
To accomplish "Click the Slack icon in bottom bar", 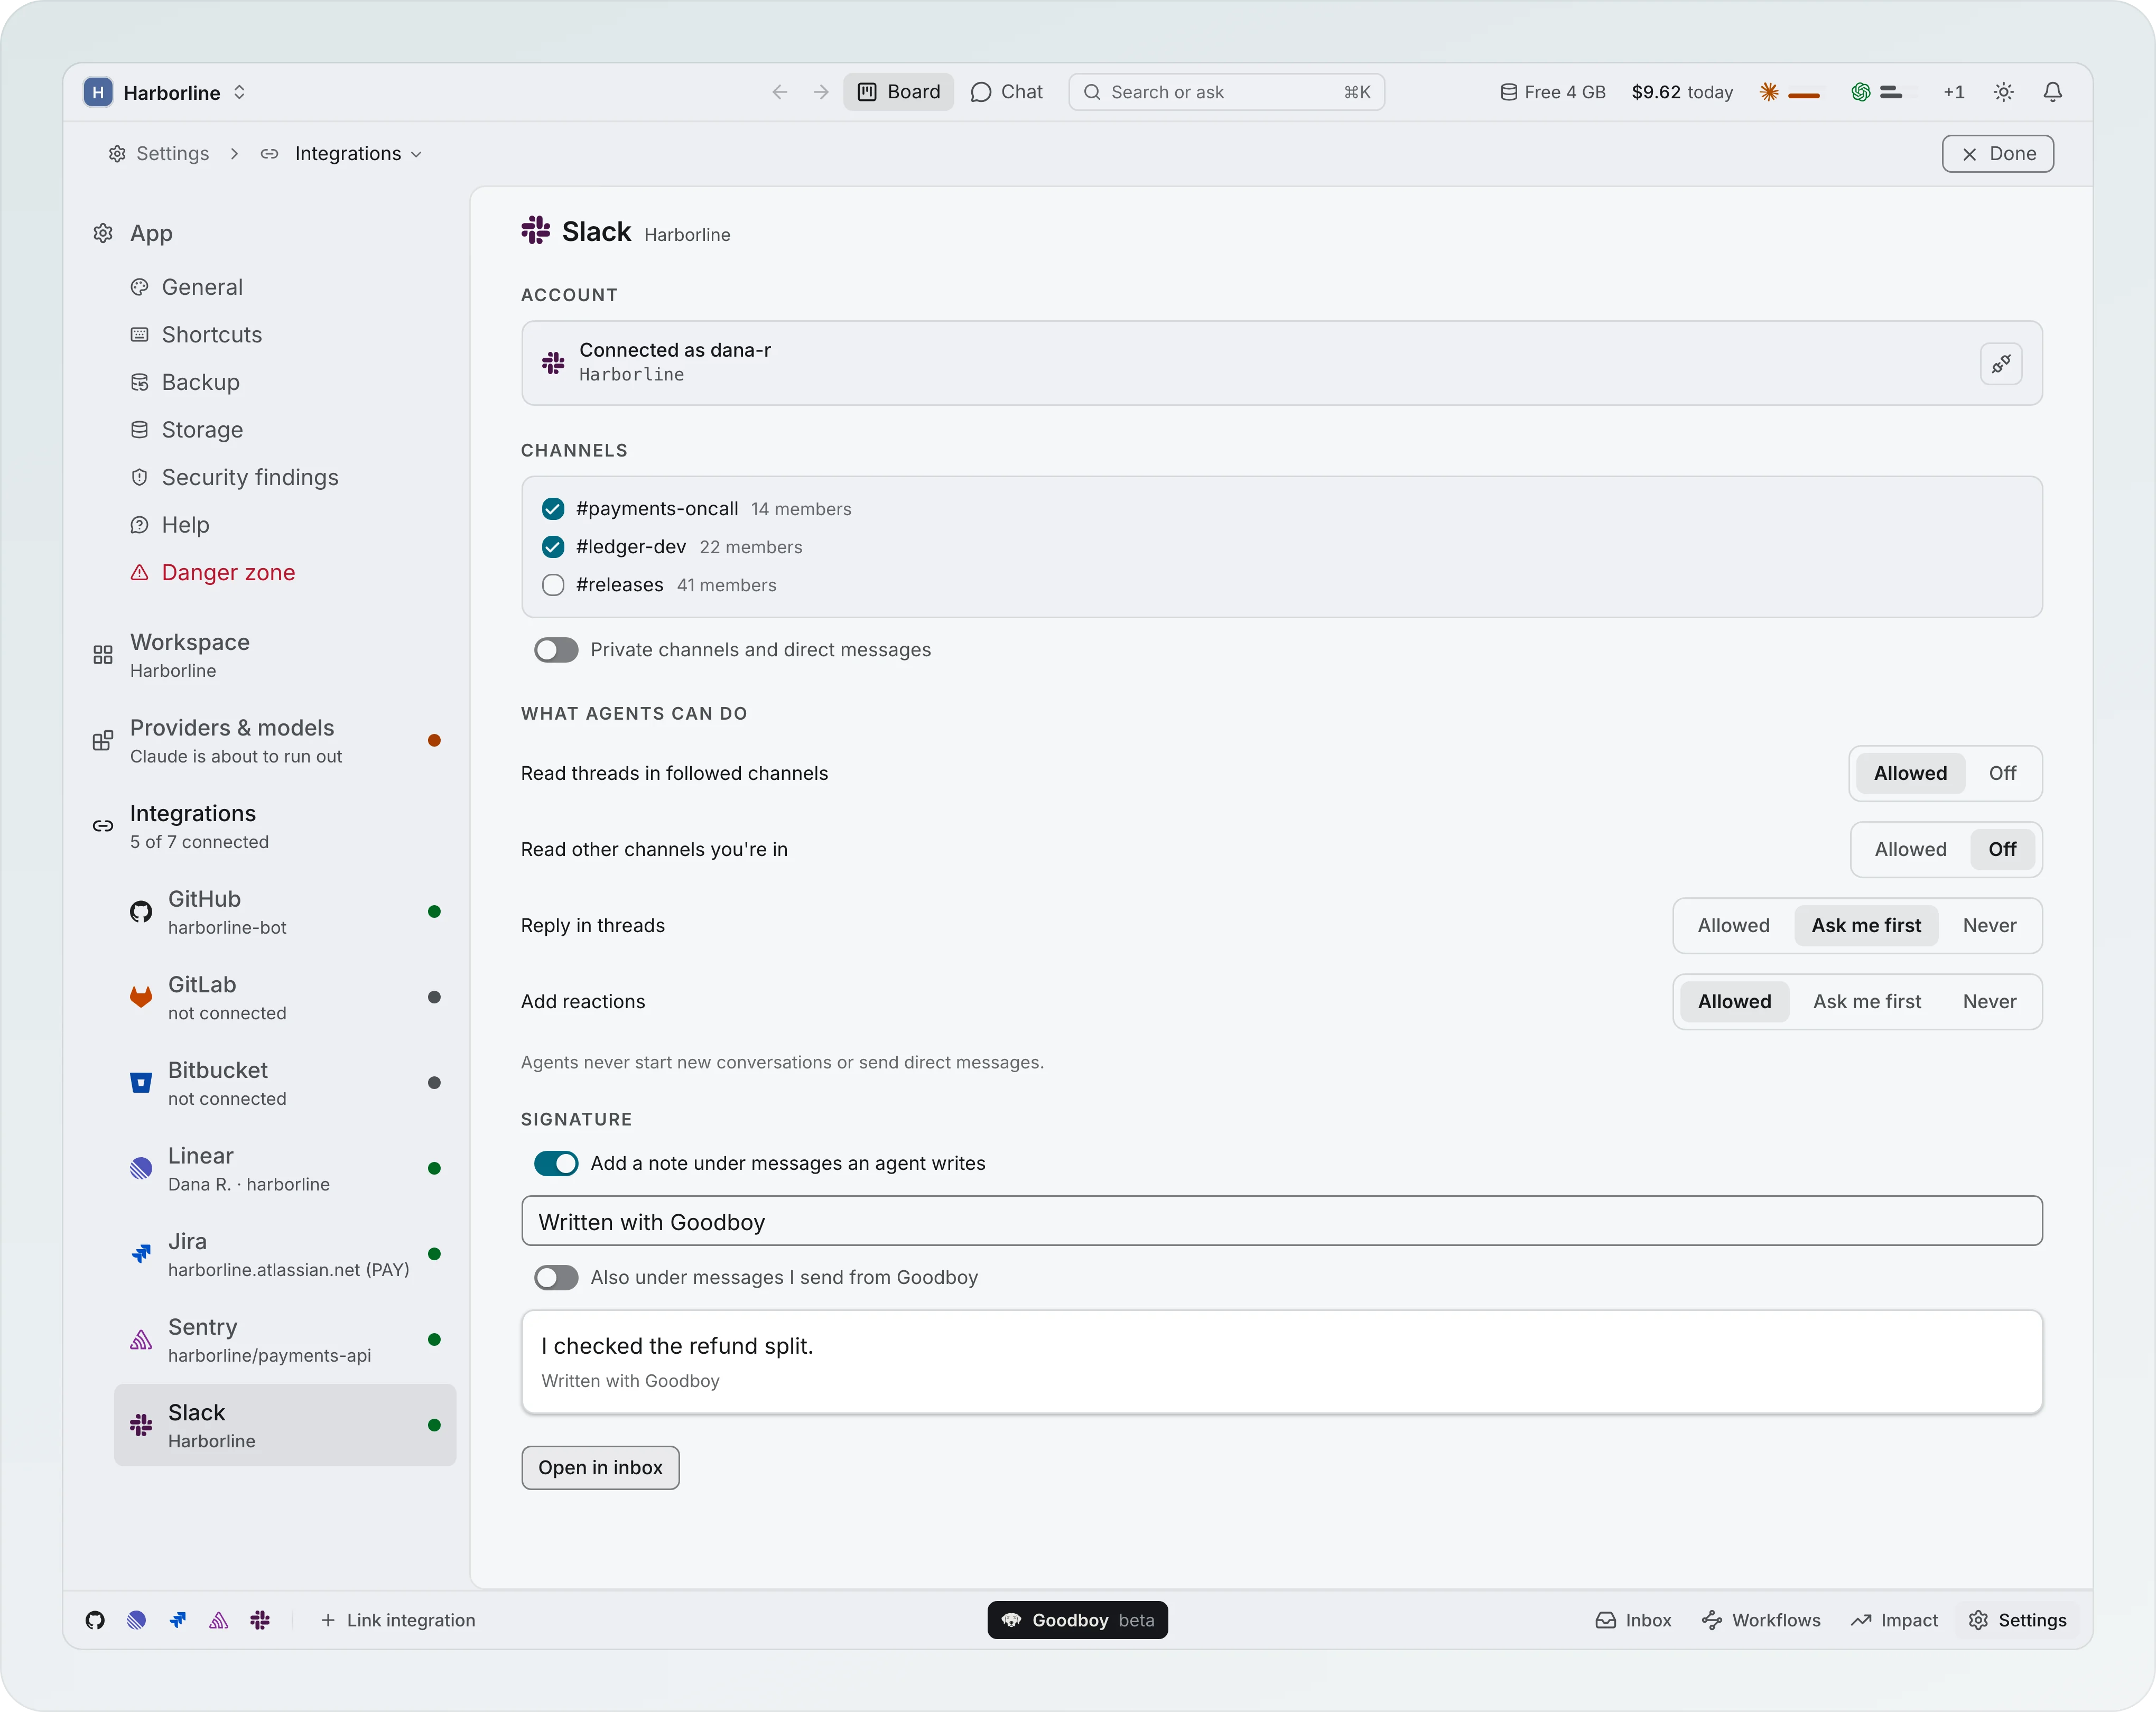I will (260, 1620).
